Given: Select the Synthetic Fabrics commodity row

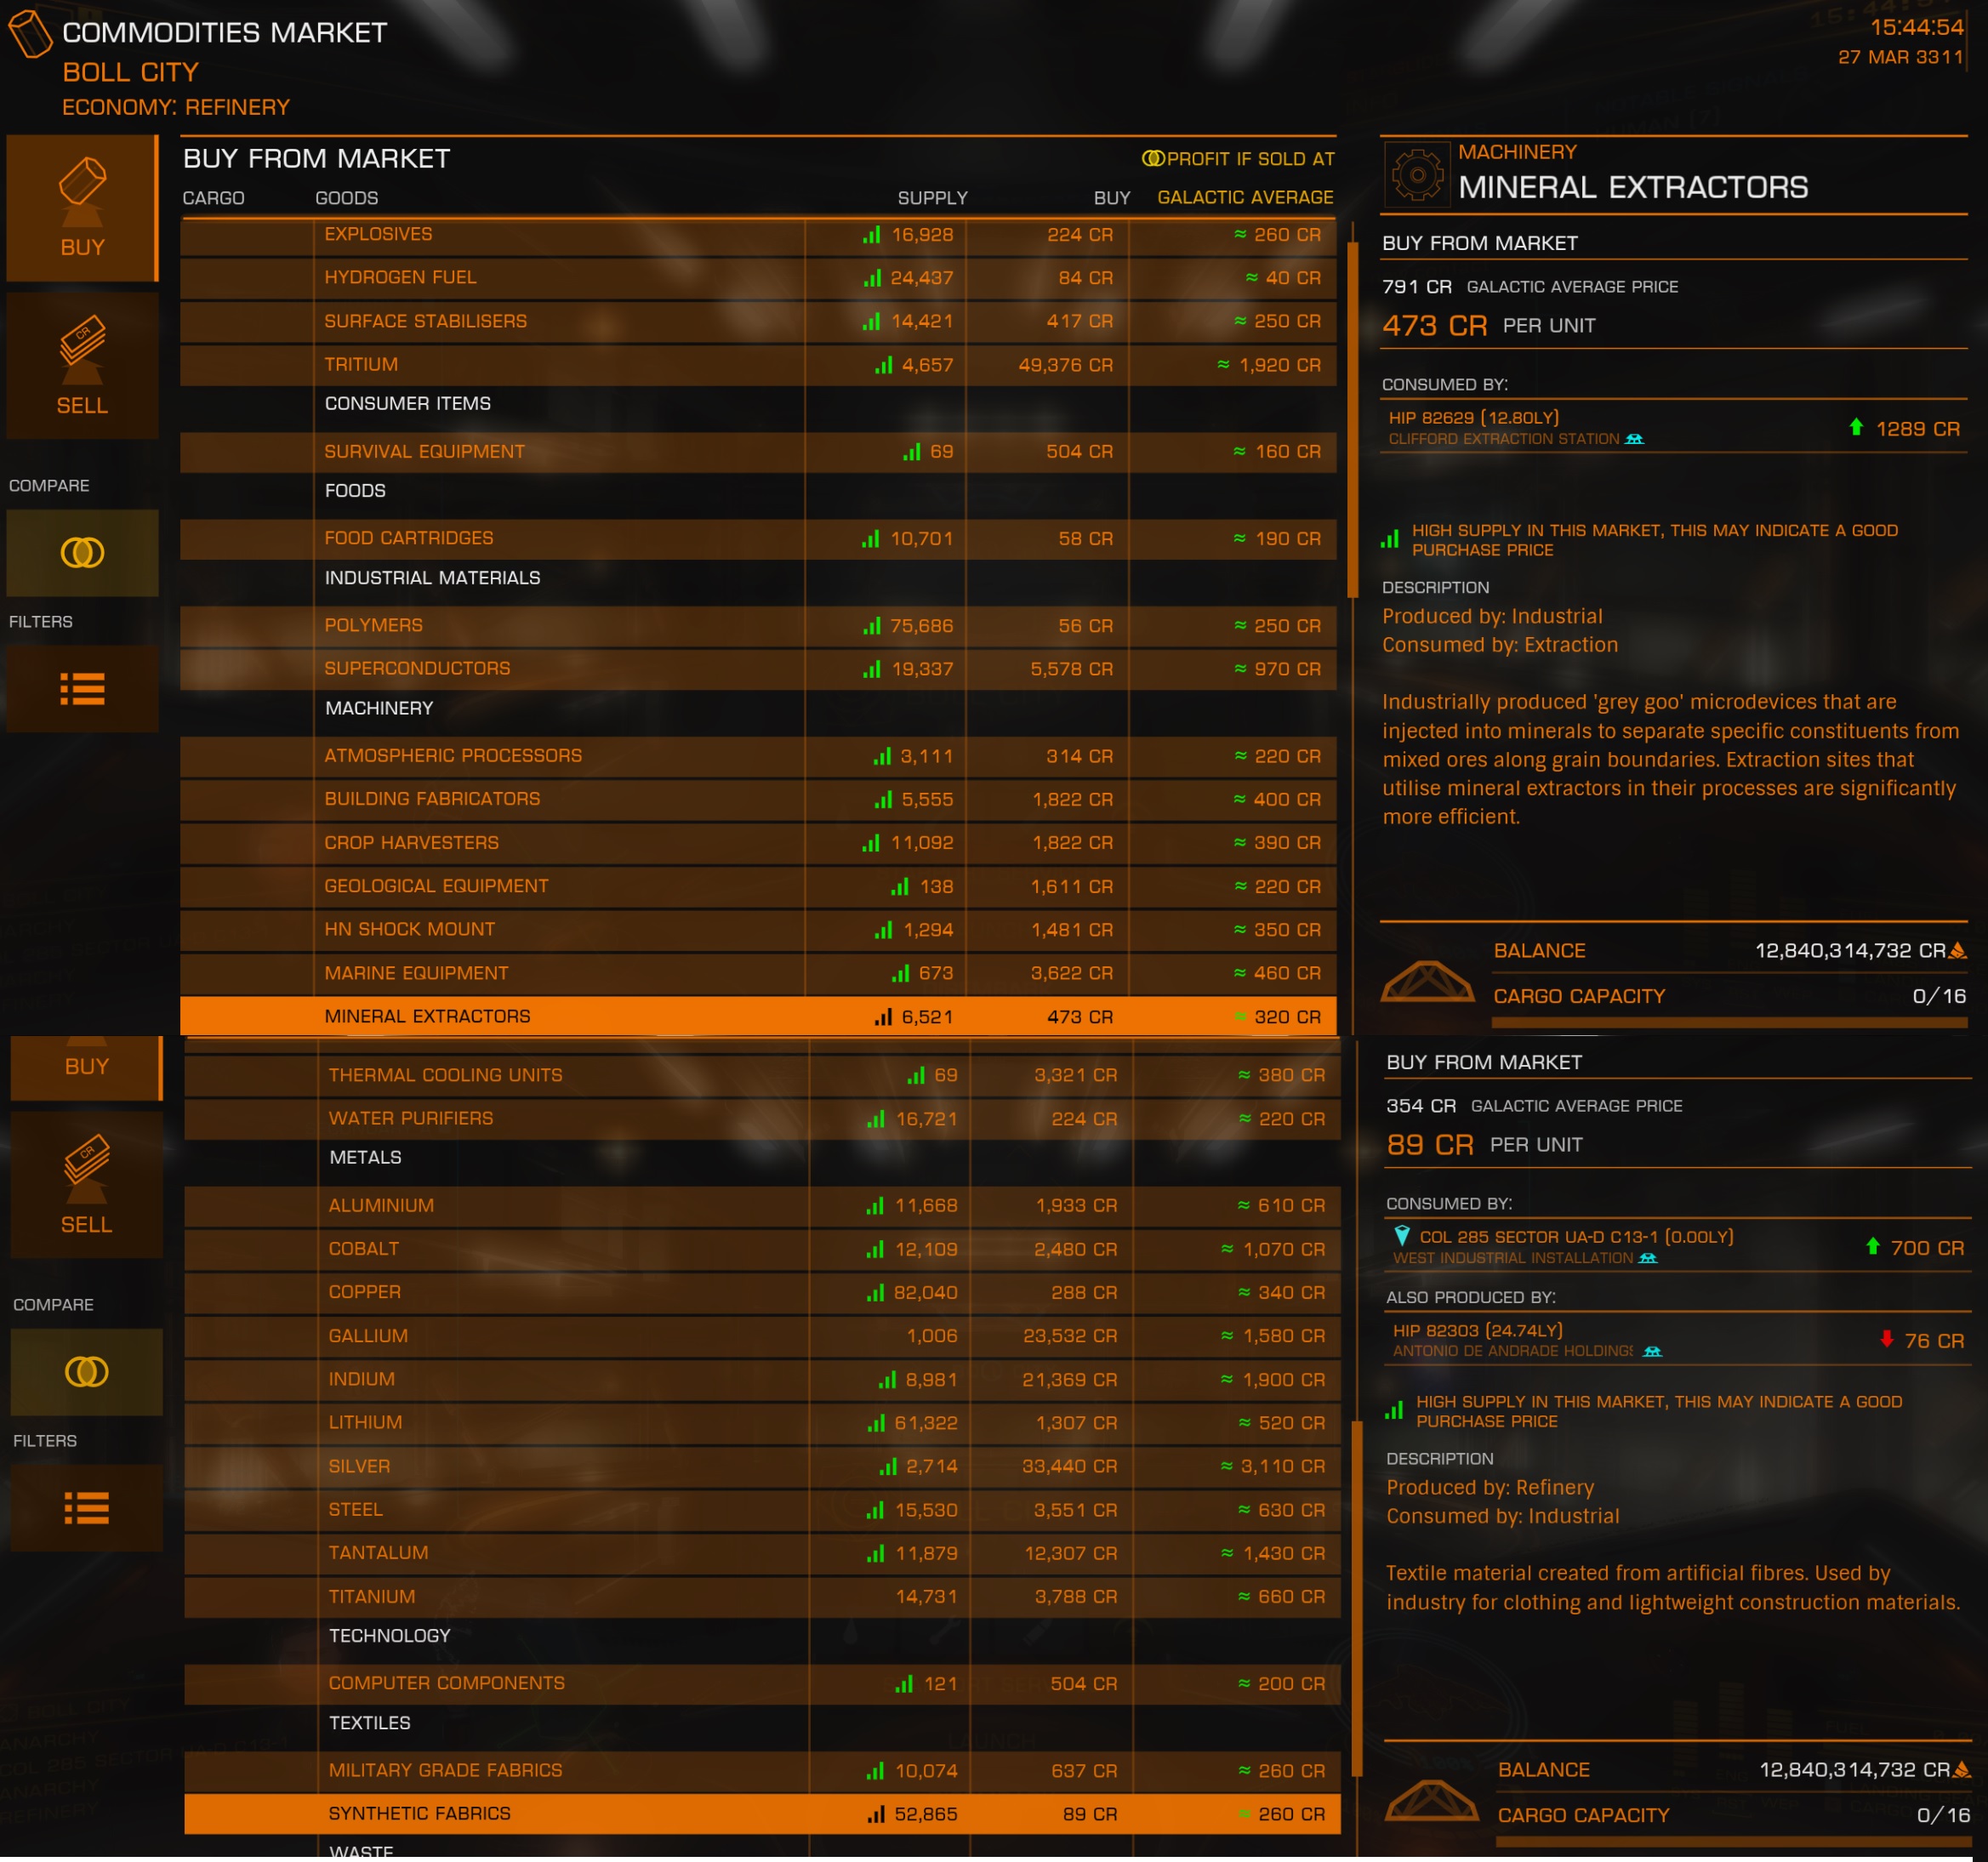Looking at the screenshot, I should (762, 1813).
